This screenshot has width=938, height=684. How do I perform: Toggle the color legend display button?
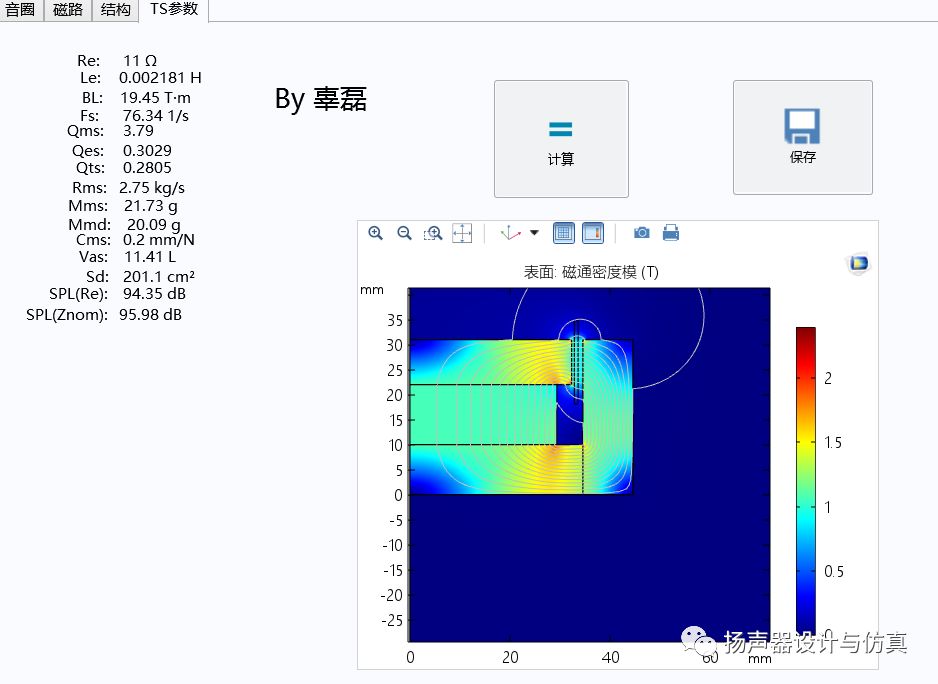click(593, 233)
